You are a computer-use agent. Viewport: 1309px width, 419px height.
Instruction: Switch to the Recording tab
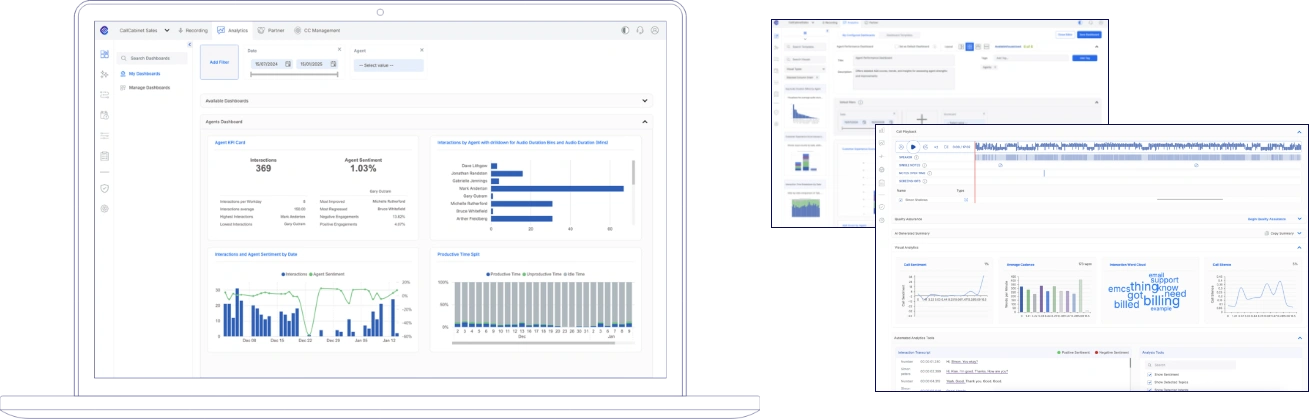pyautogui.click(x=194, y=31)
